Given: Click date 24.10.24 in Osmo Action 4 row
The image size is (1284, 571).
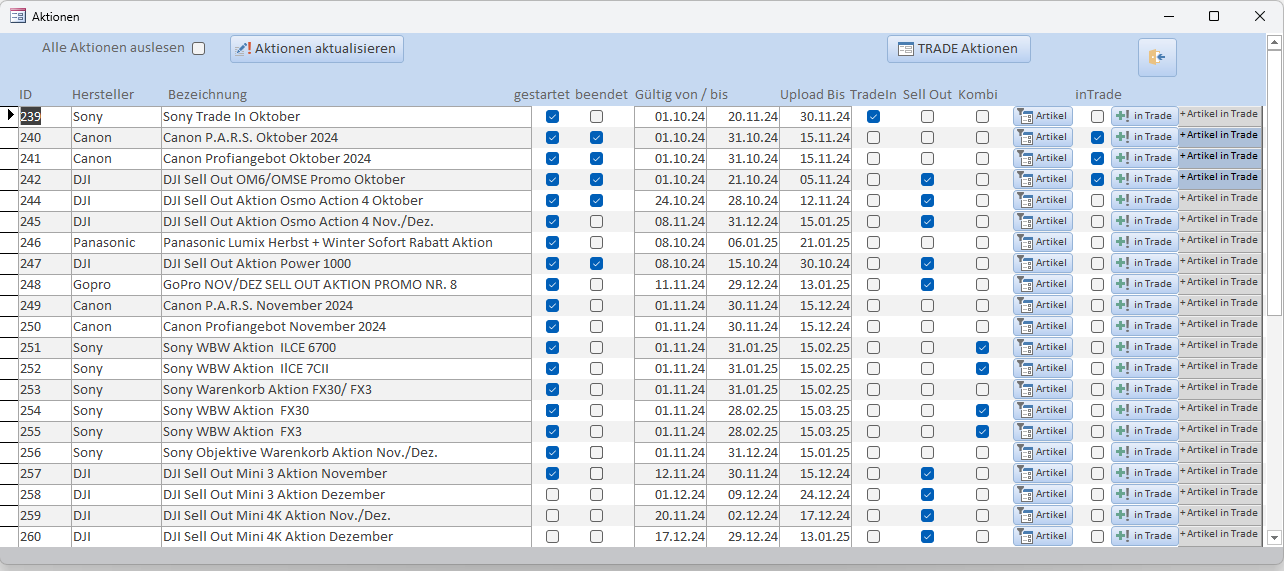Looking at the screenshot, I should [670, 200].
